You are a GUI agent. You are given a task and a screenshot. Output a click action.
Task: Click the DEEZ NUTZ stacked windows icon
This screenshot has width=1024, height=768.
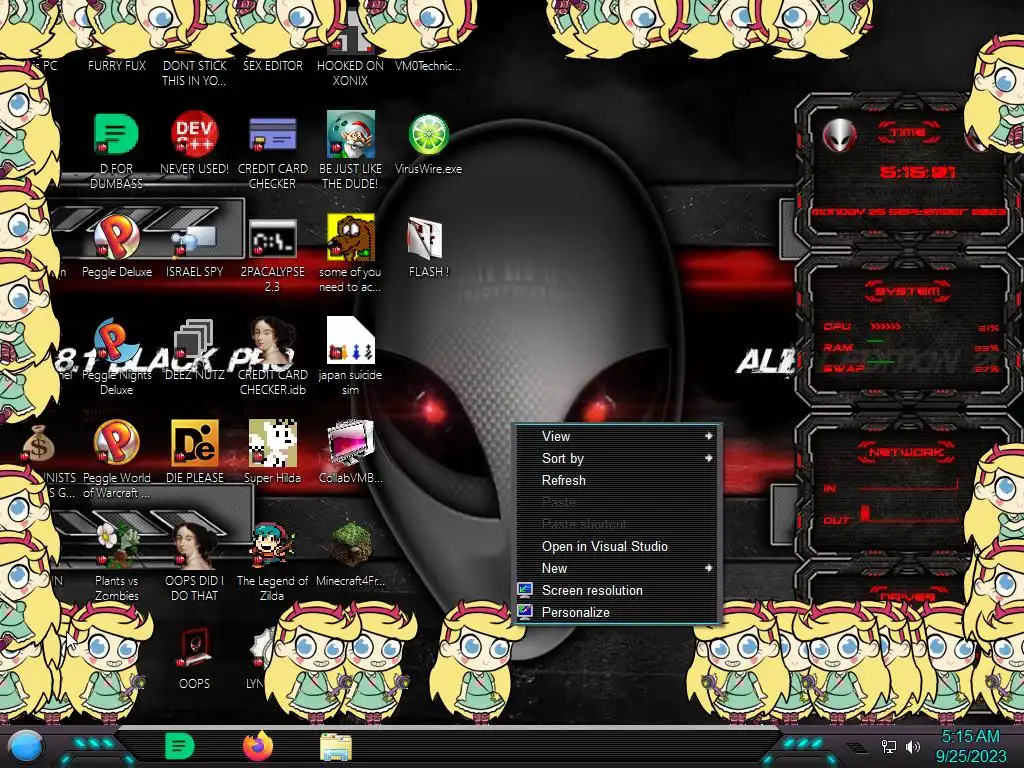pos(194,341)
